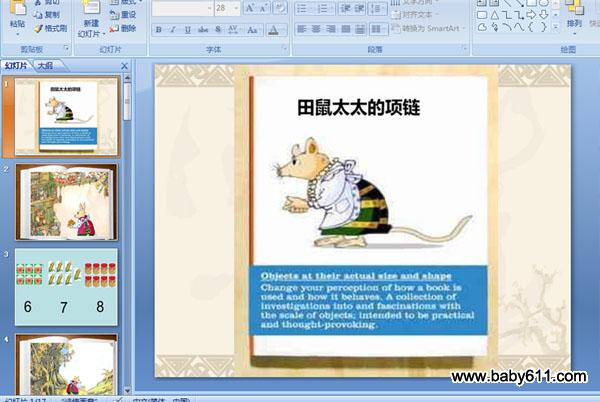Open the Align Text (对齐文本) menu

click(415, 15)
